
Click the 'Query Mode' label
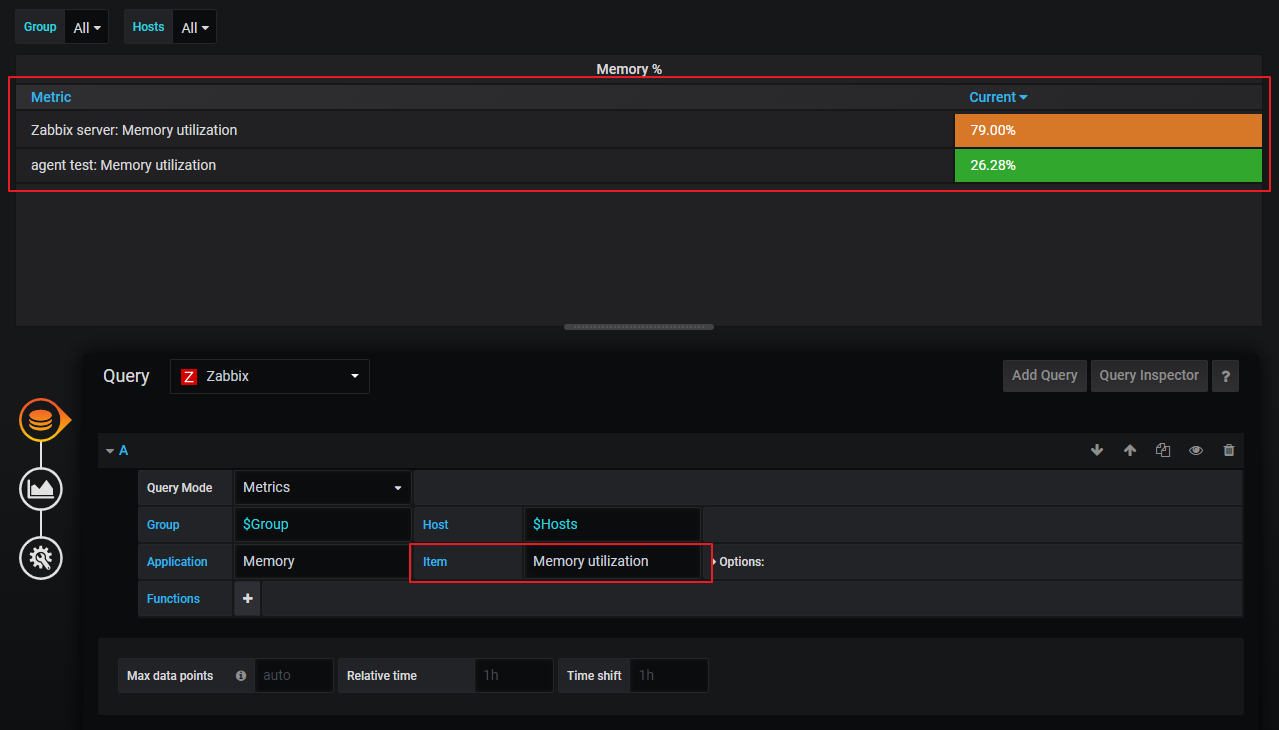coord(180,488)
